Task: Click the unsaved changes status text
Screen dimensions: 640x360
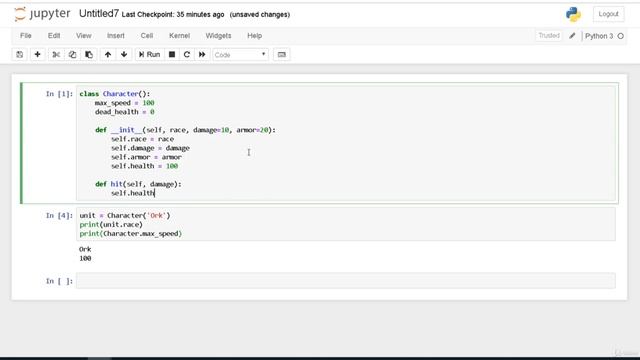Action: (260, 14)
